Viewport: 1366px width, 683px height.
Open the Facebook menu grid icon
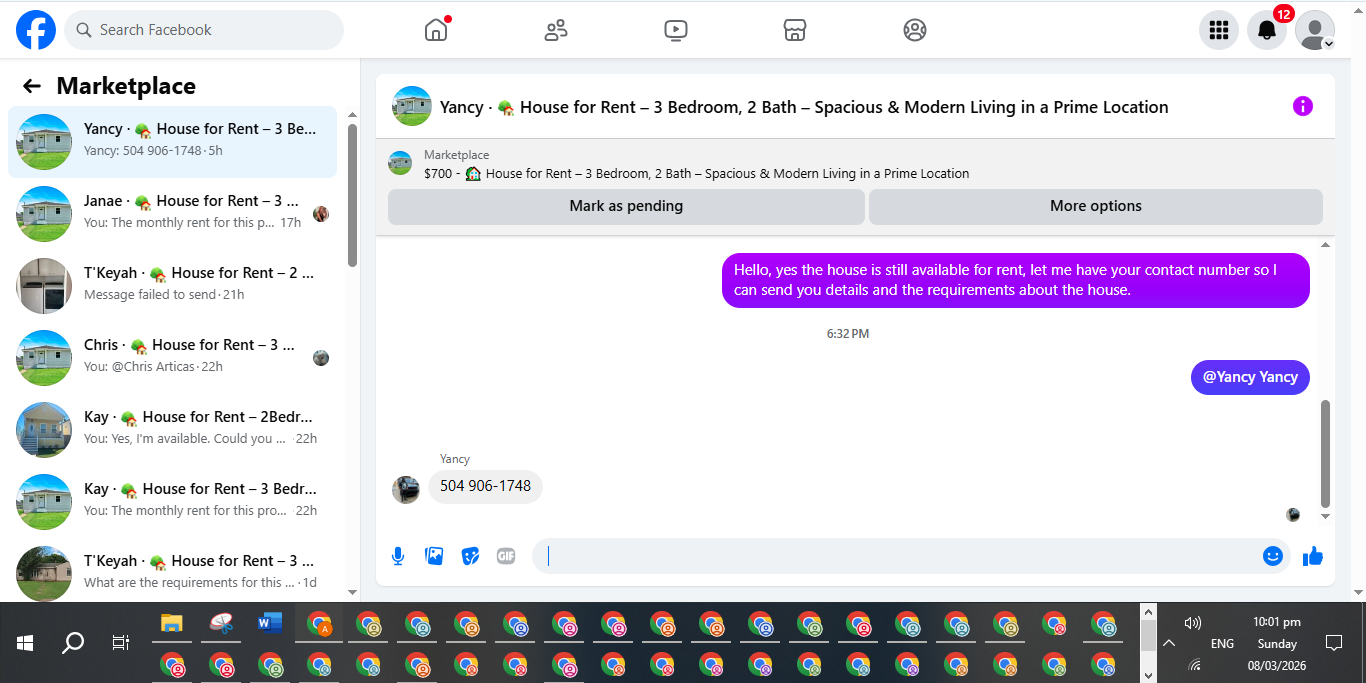point(1219,30)
